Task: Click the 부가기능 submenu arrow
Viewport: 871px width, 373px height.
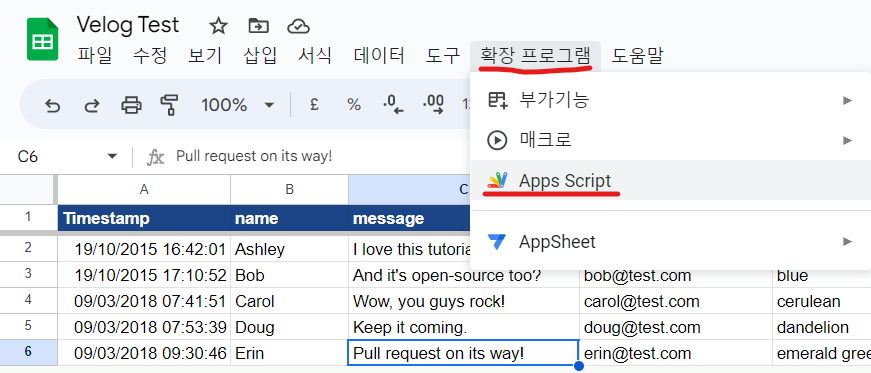Action: click(847, 100)
